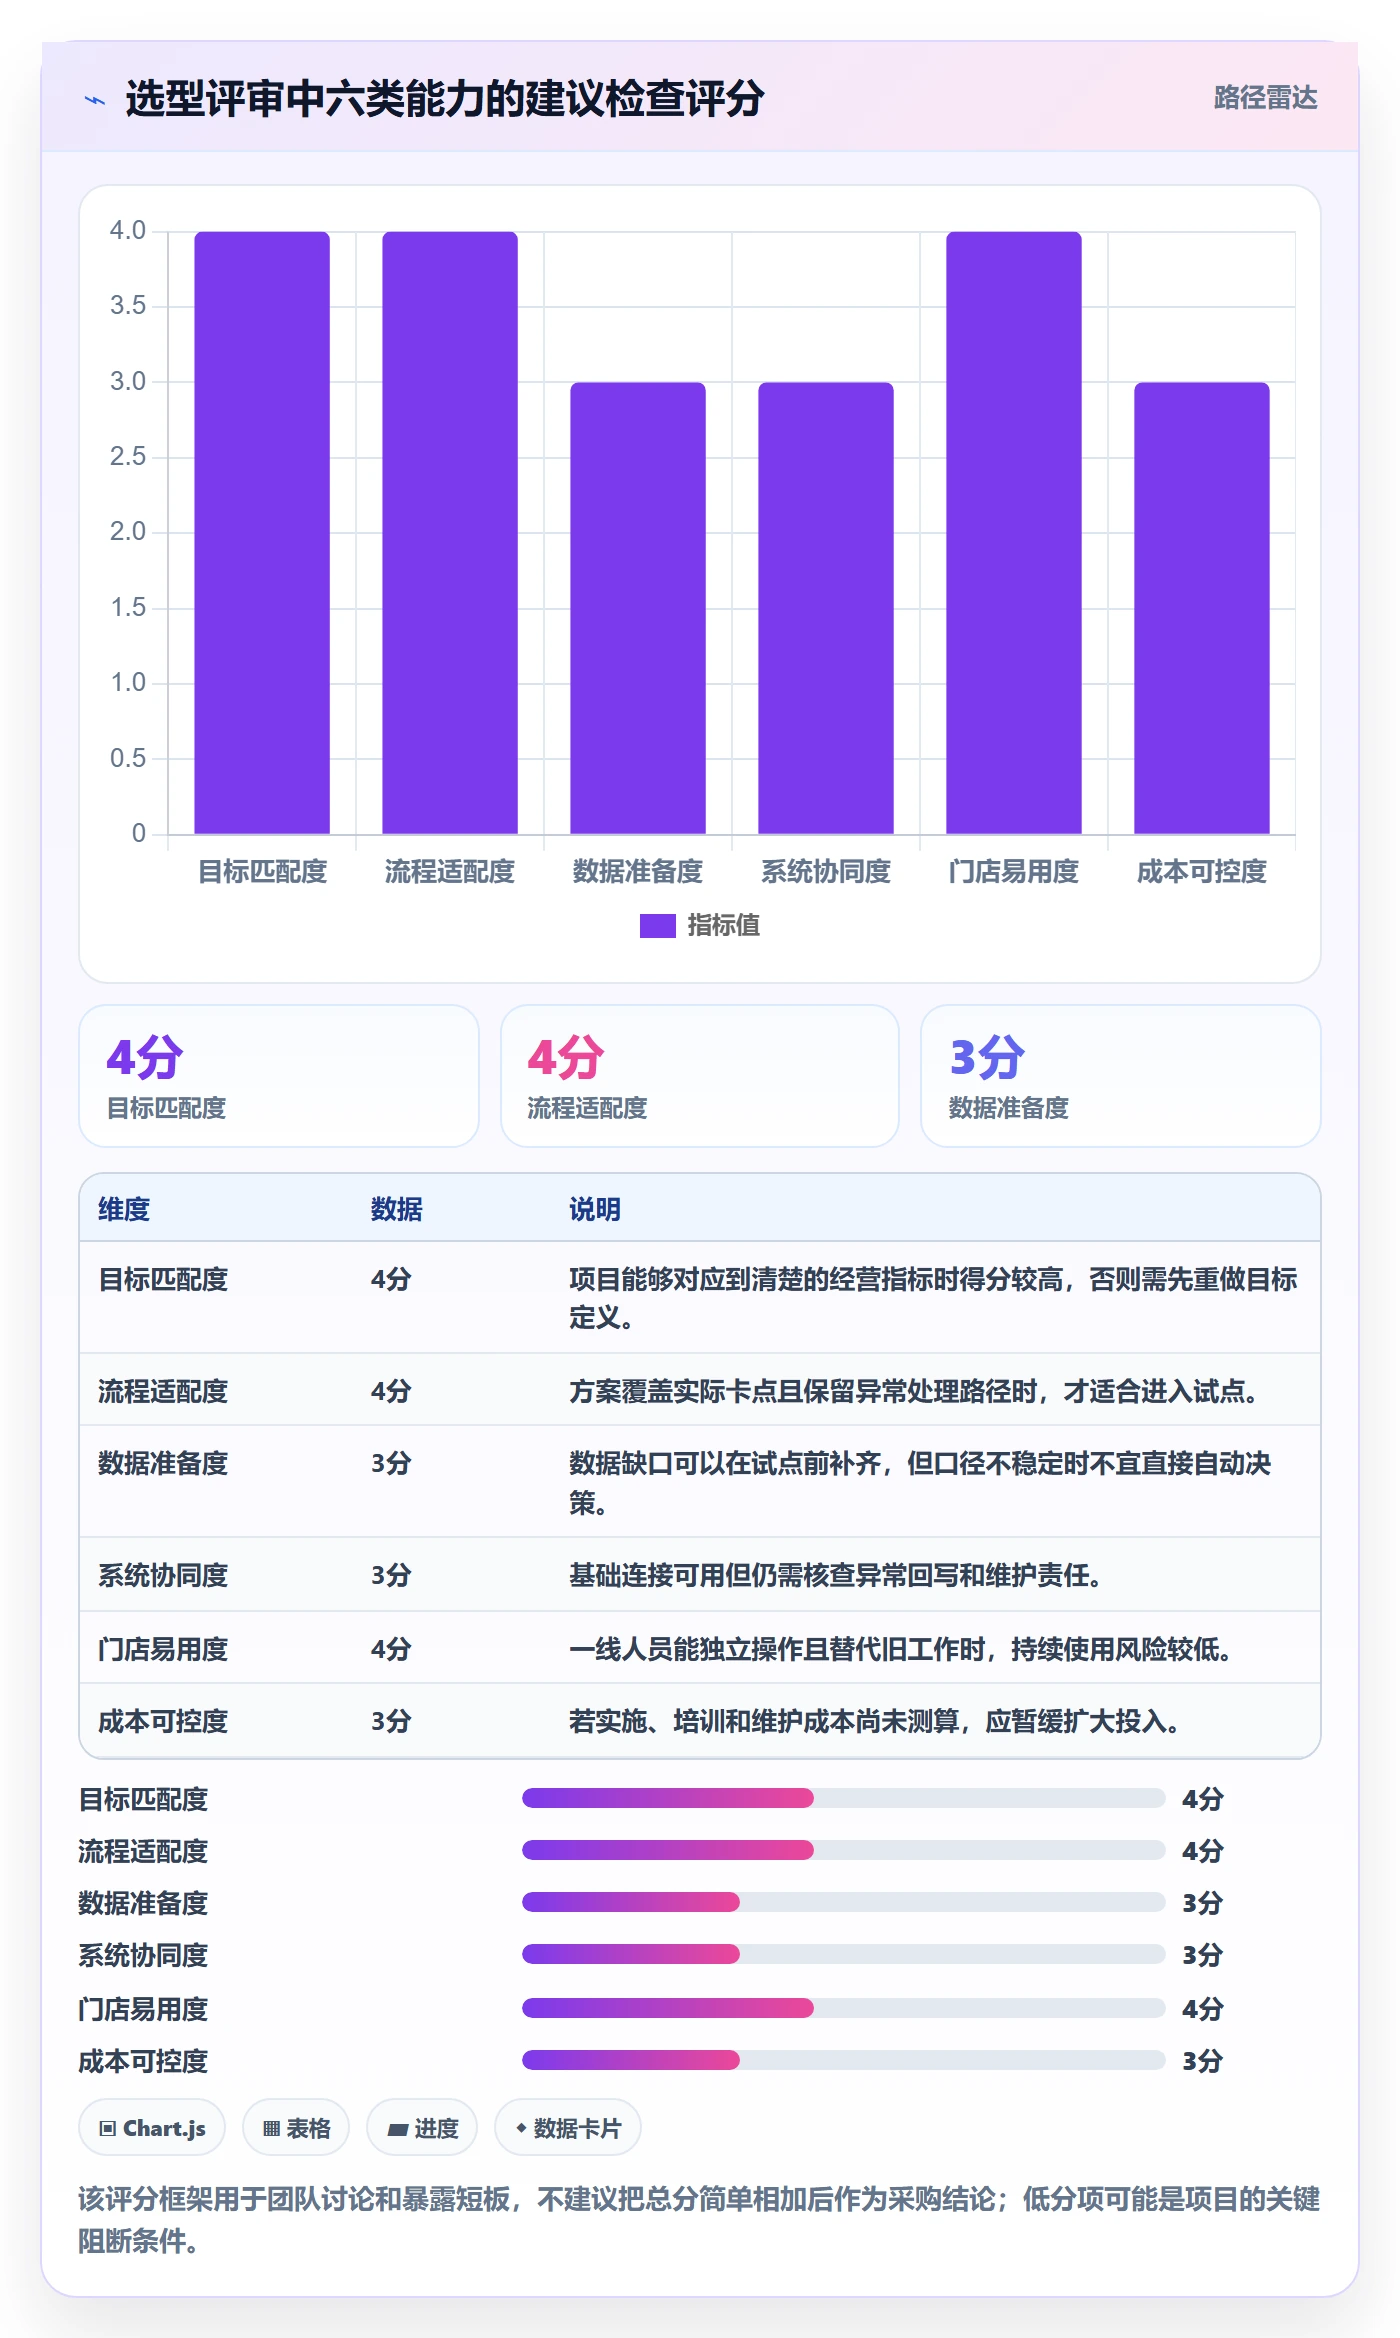The image size is (1400, 2338).
Task: Open the 3分 数据准备度 data card
Action: coord(1121,1076)
